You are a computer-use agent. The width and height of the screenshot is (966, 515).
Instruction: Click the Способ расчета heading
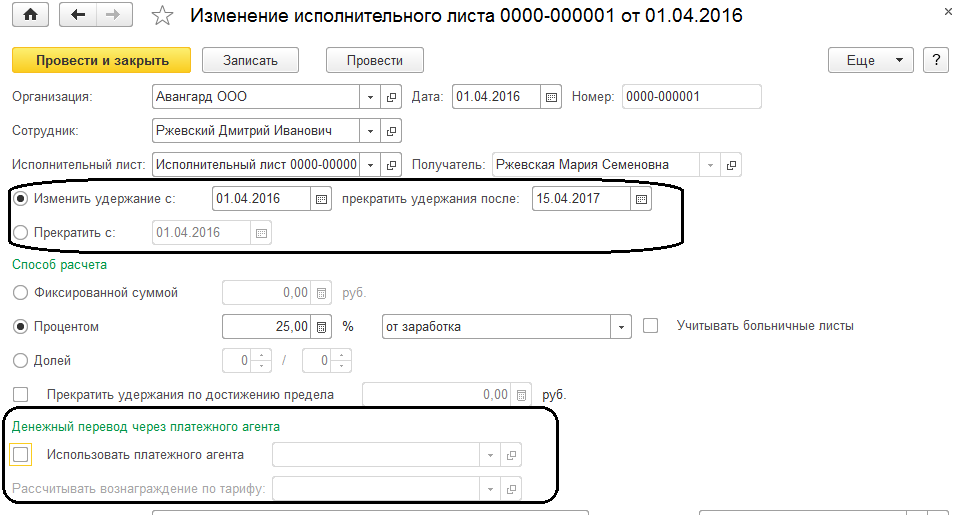pyautogui.click(x=60, y=265)
